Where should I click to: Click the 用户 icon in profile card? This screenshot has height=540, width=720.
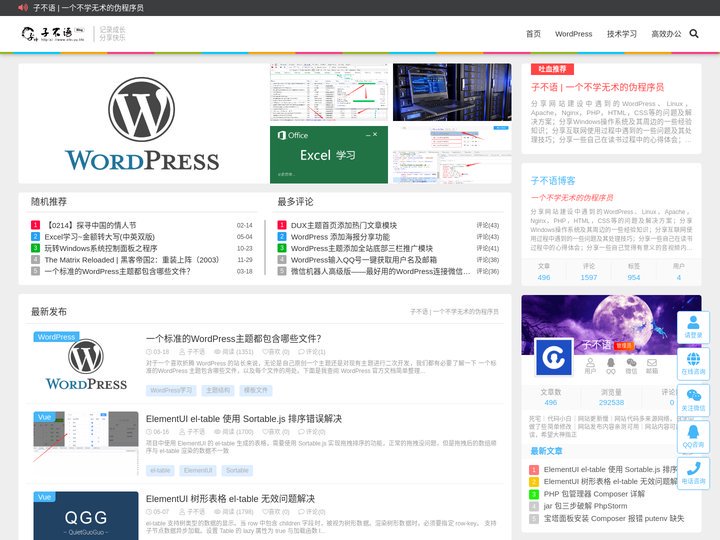coord(590,366)
